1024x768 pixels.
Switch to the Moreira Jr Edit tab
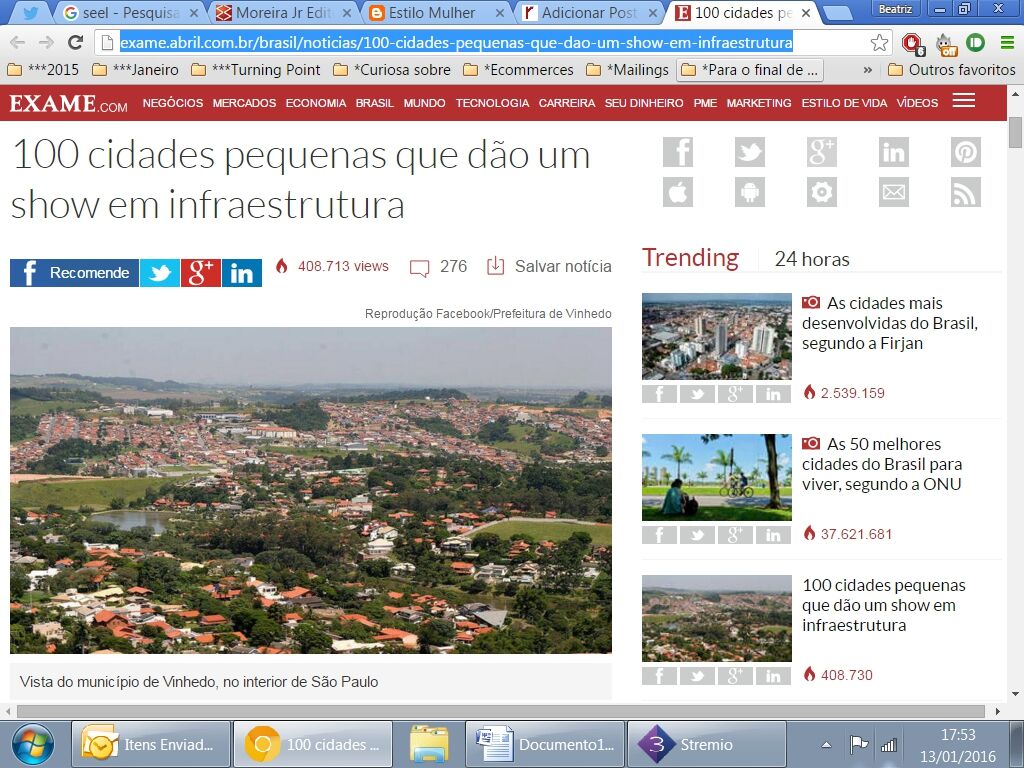coord(283,12)
